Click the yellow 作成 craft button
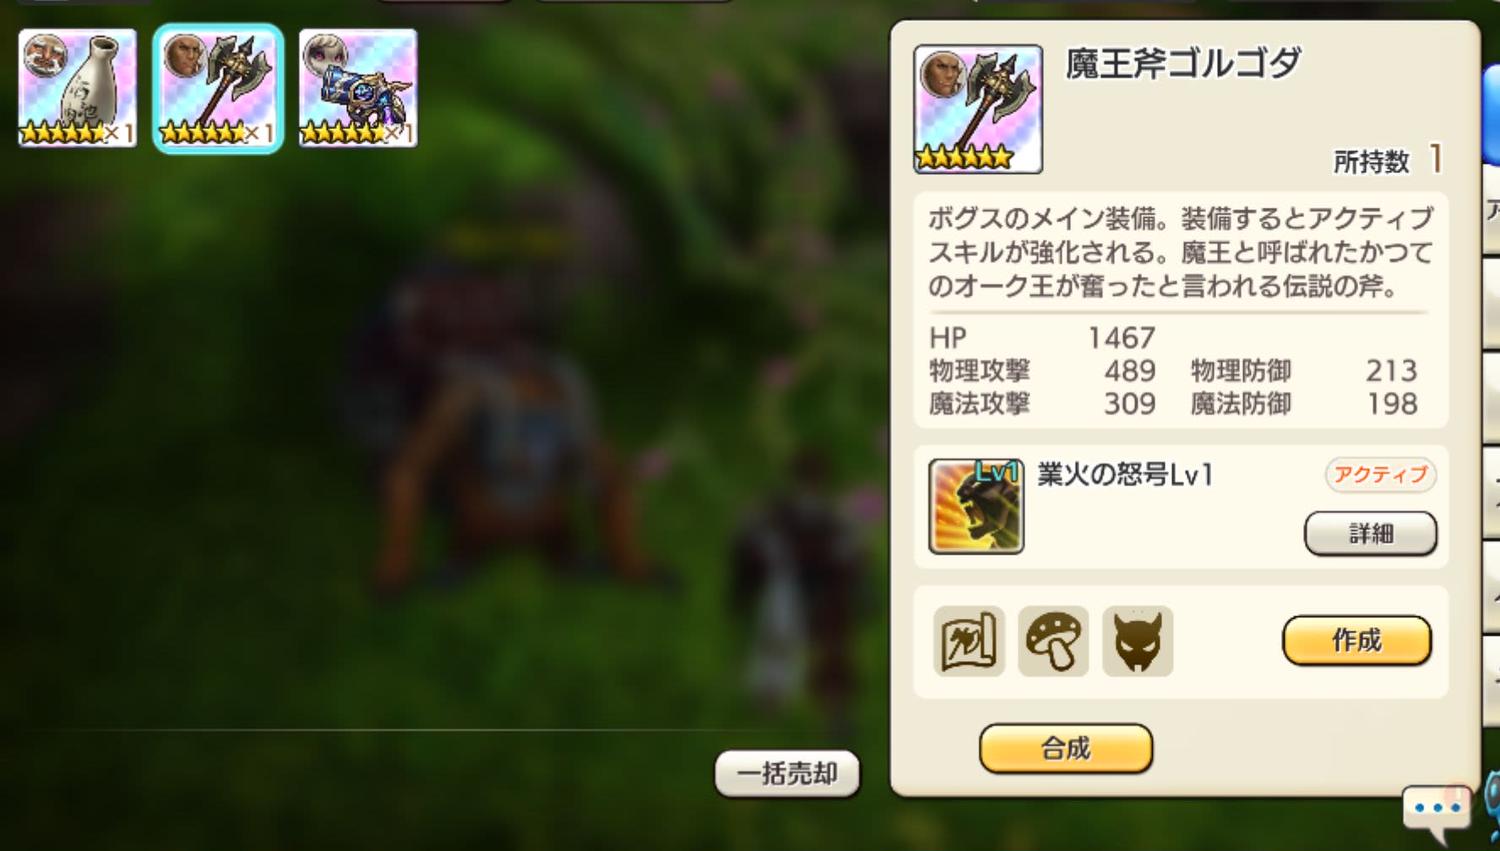The width and height of the screenshot is (1500, 851). (1356, 640)
